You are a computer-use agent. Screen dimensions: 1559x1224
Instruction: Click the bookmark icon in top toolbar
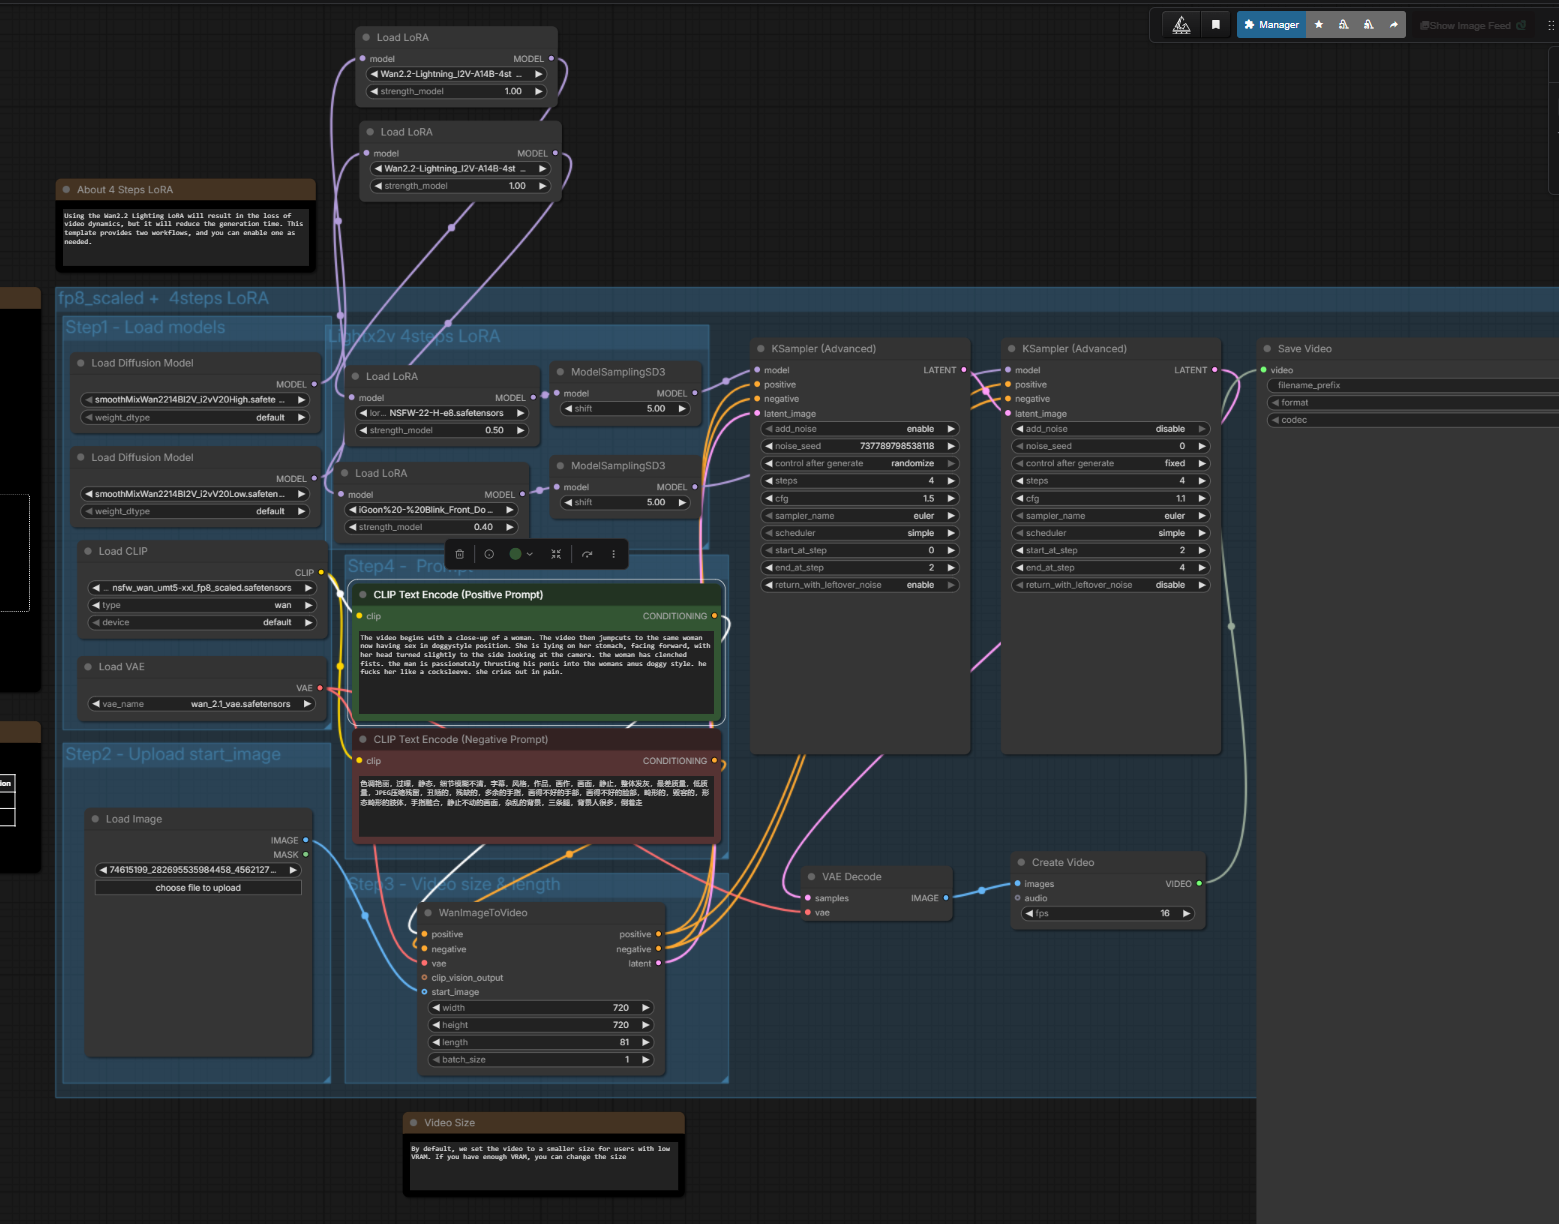(1216, 25)
